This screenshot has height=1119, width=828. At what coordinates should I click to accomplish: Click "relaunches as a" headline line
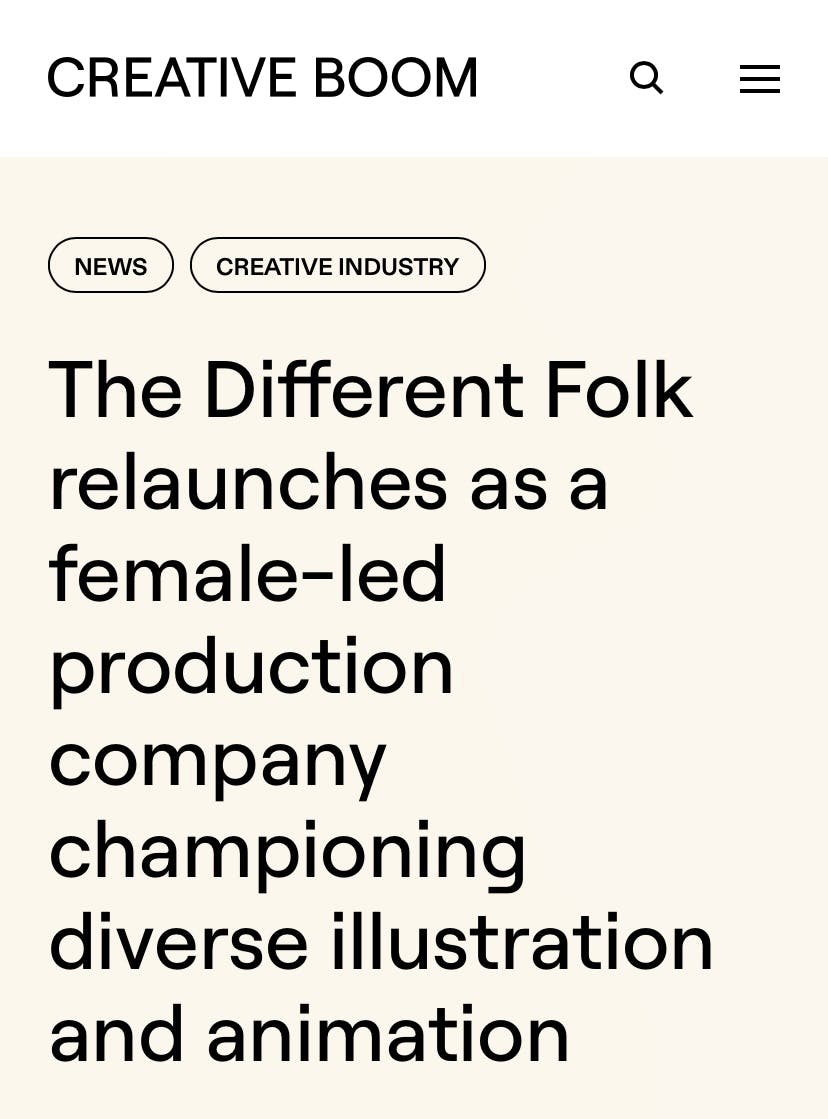click(328, 482)
